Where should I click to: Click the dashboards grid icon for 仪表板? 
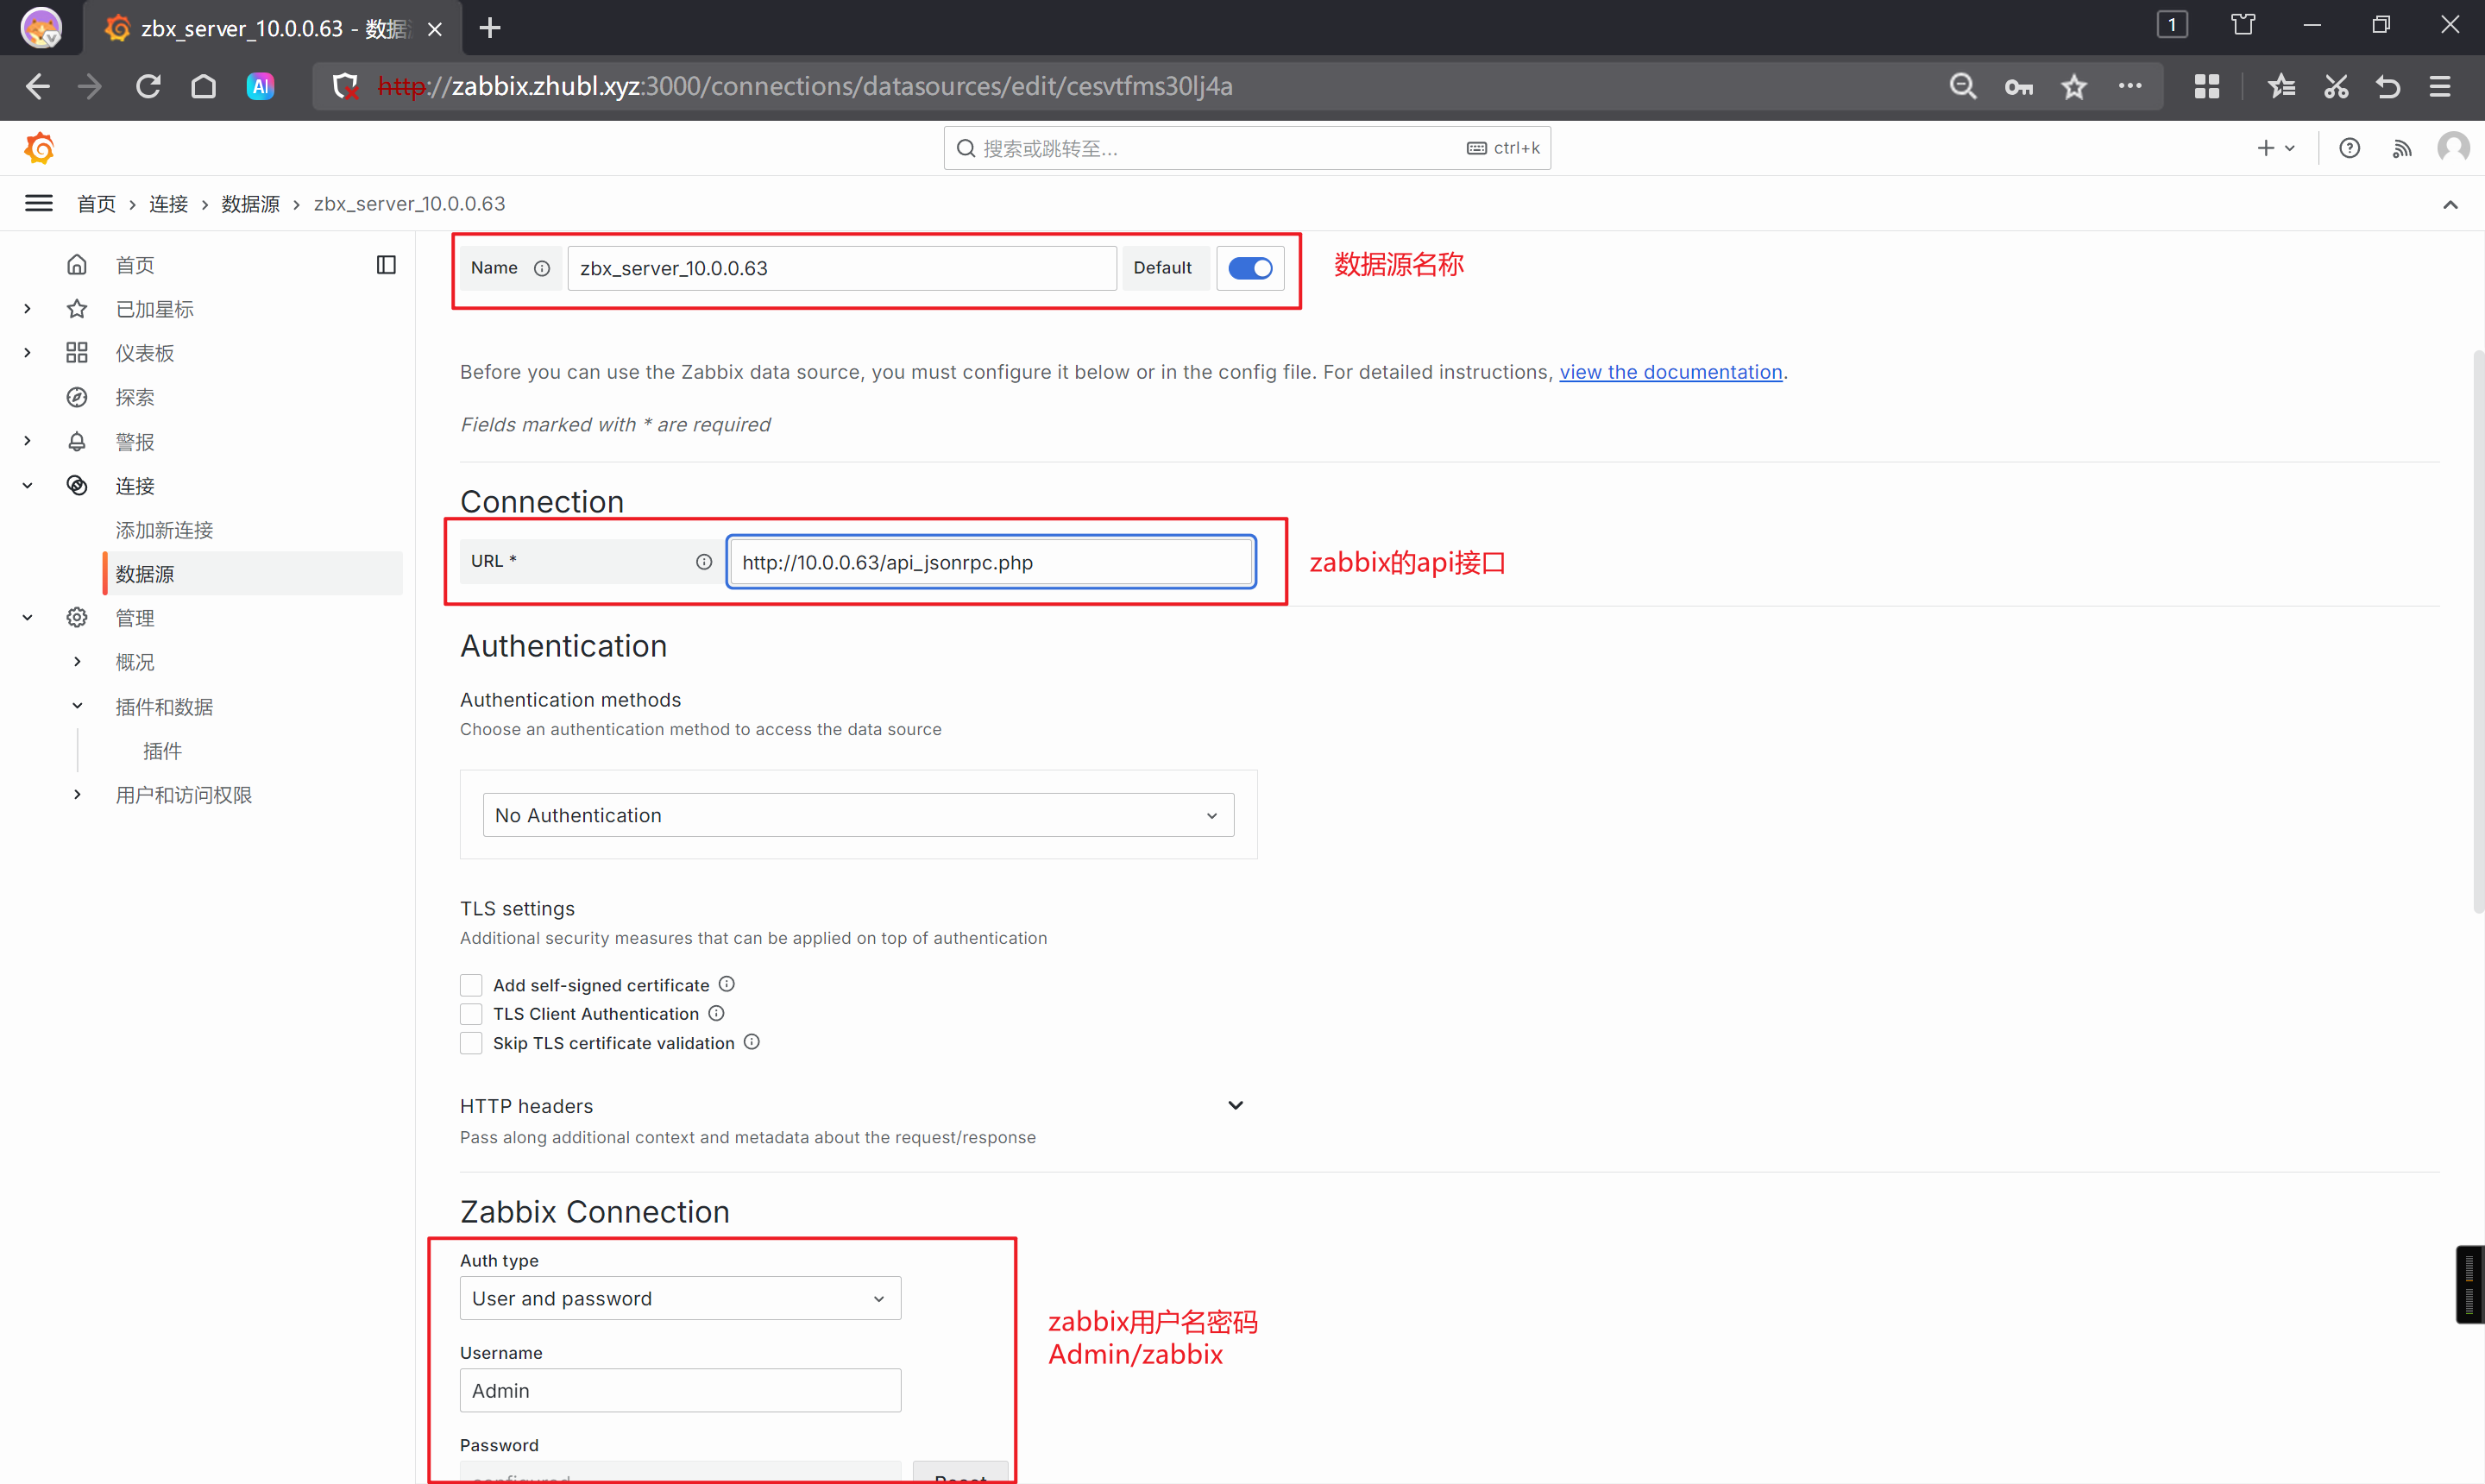pos(77,352)
